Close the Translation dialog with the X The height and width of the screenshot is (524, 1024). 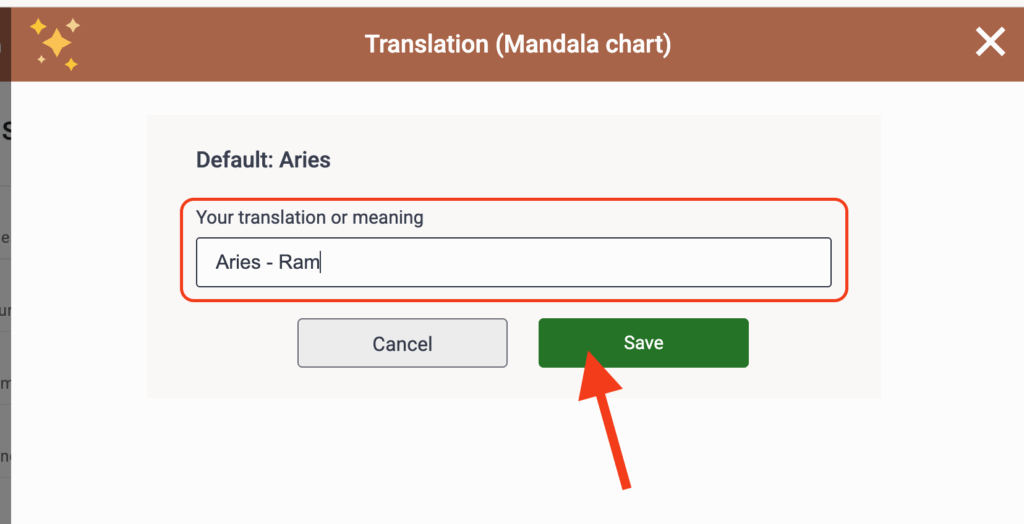[990, 42]
